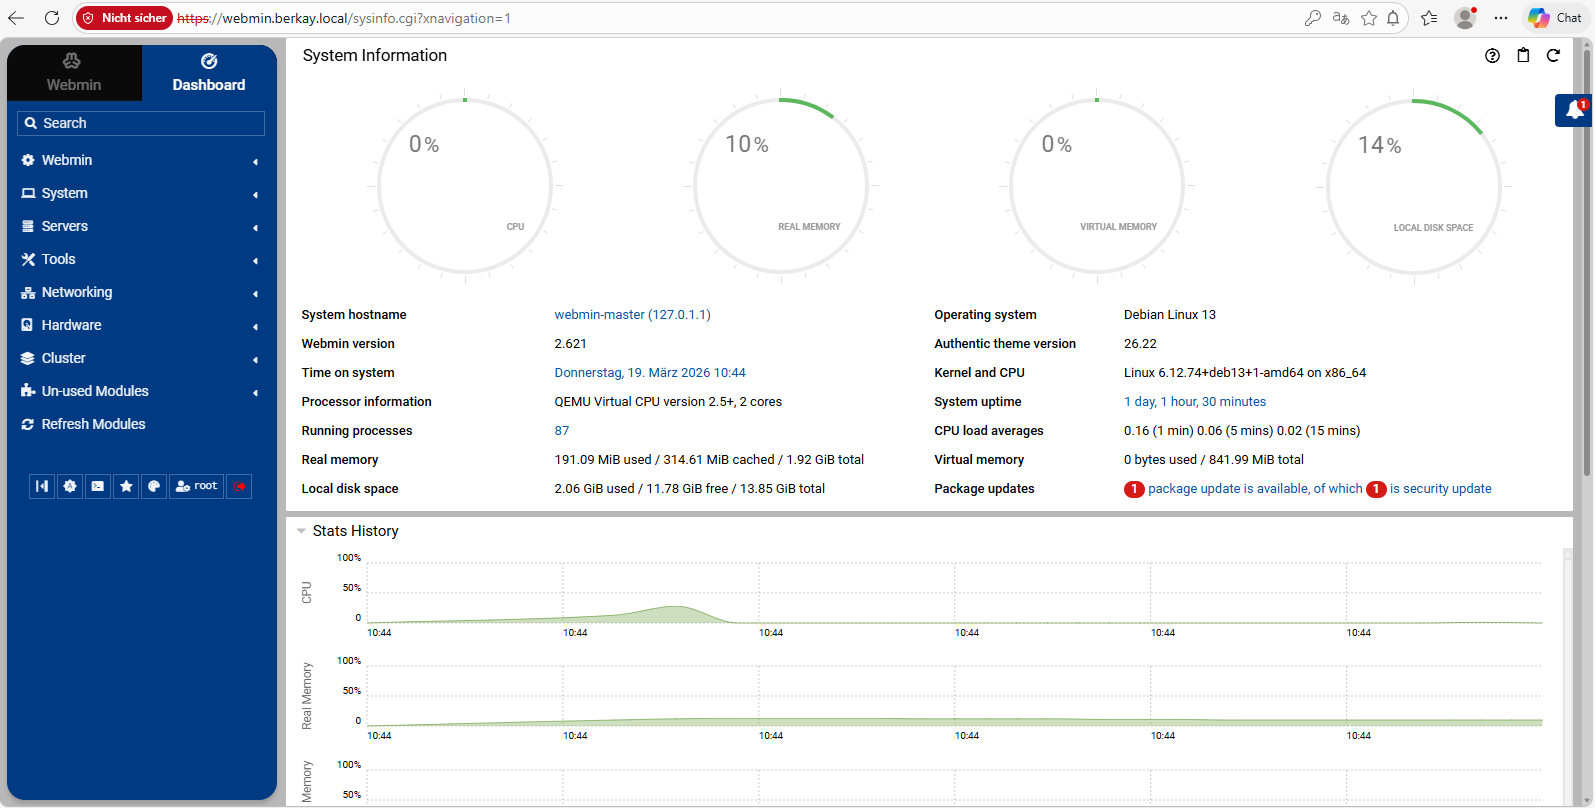Click the Local Disk Space gauge
The height and width of the screenshot is (808, 1595).
(x=1413, y=187)
